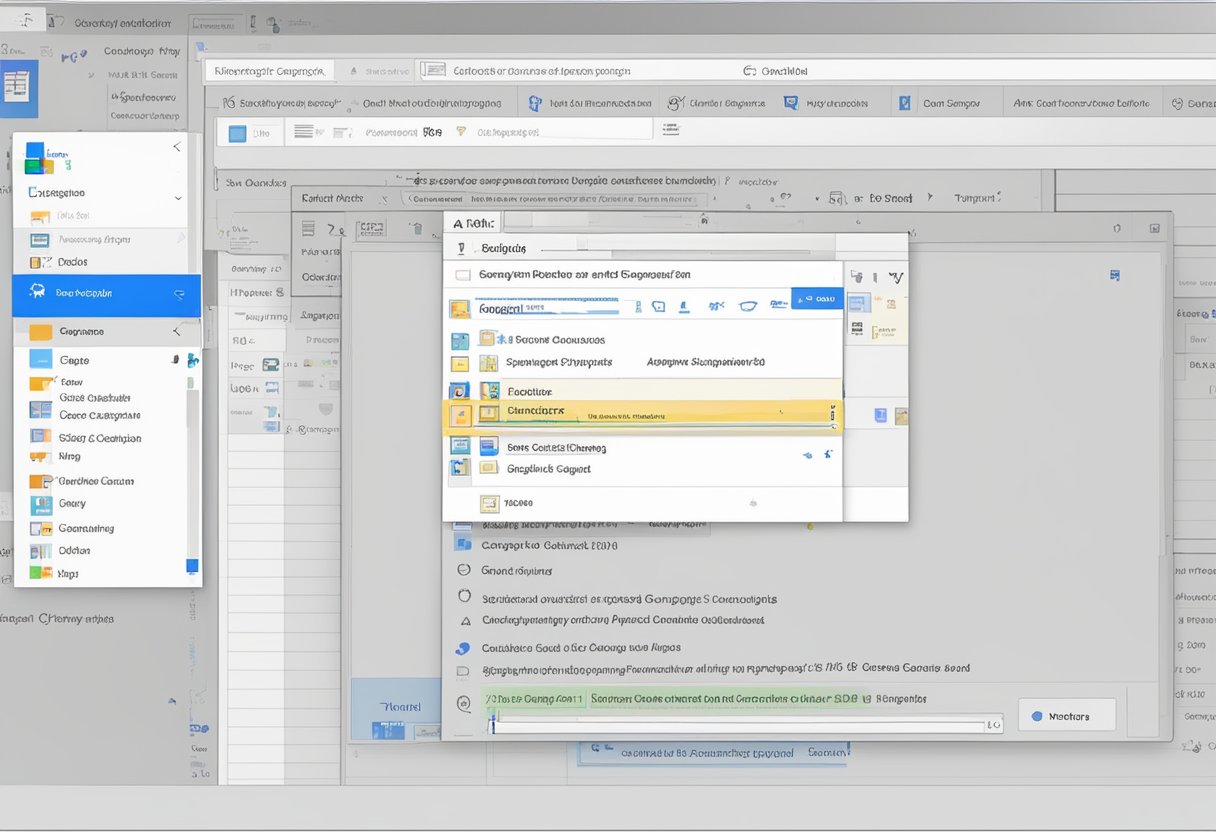Screen dimensions: 1216x832
Task: Switch to the 'A Refic' tab of the dialog
Action: (473, 221)
